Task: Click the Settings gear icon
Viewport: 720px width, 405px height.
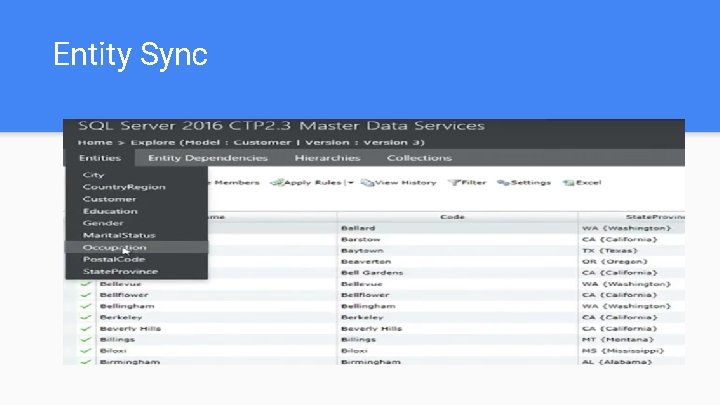Action: click(x=503, y=183)
